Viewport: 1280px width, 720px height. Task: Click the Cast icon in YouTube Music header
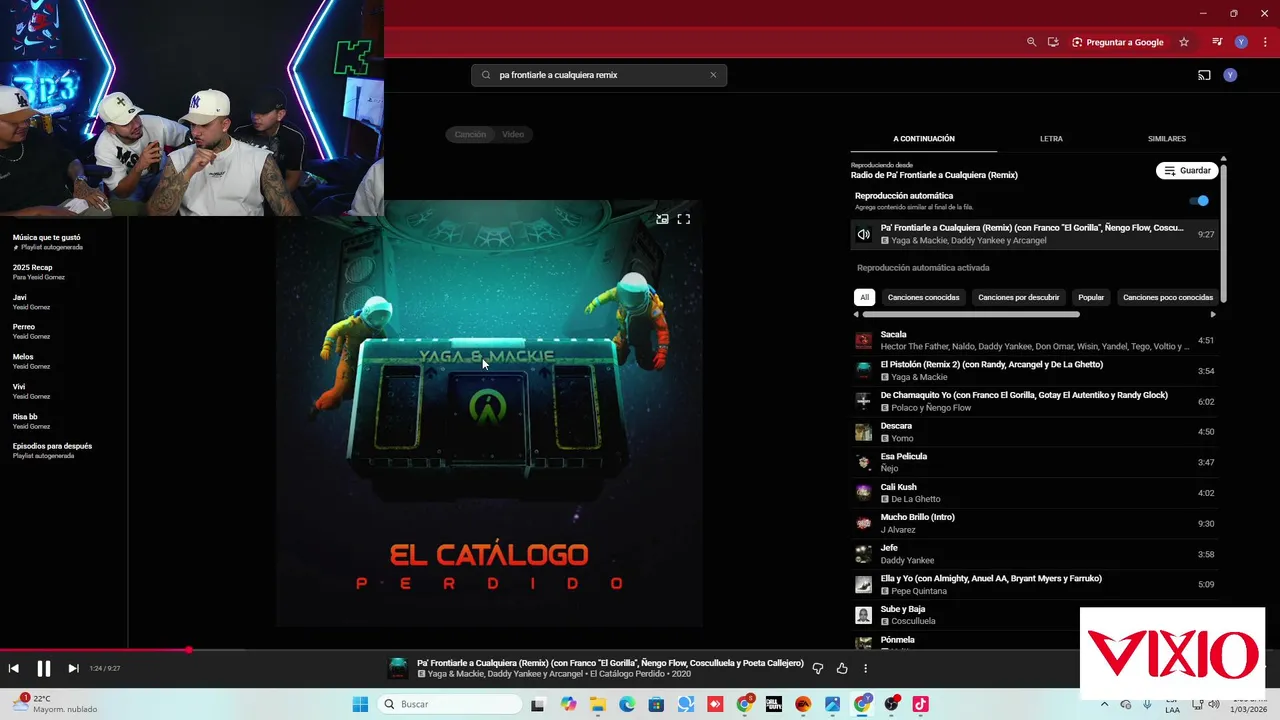click(1204, 75)
